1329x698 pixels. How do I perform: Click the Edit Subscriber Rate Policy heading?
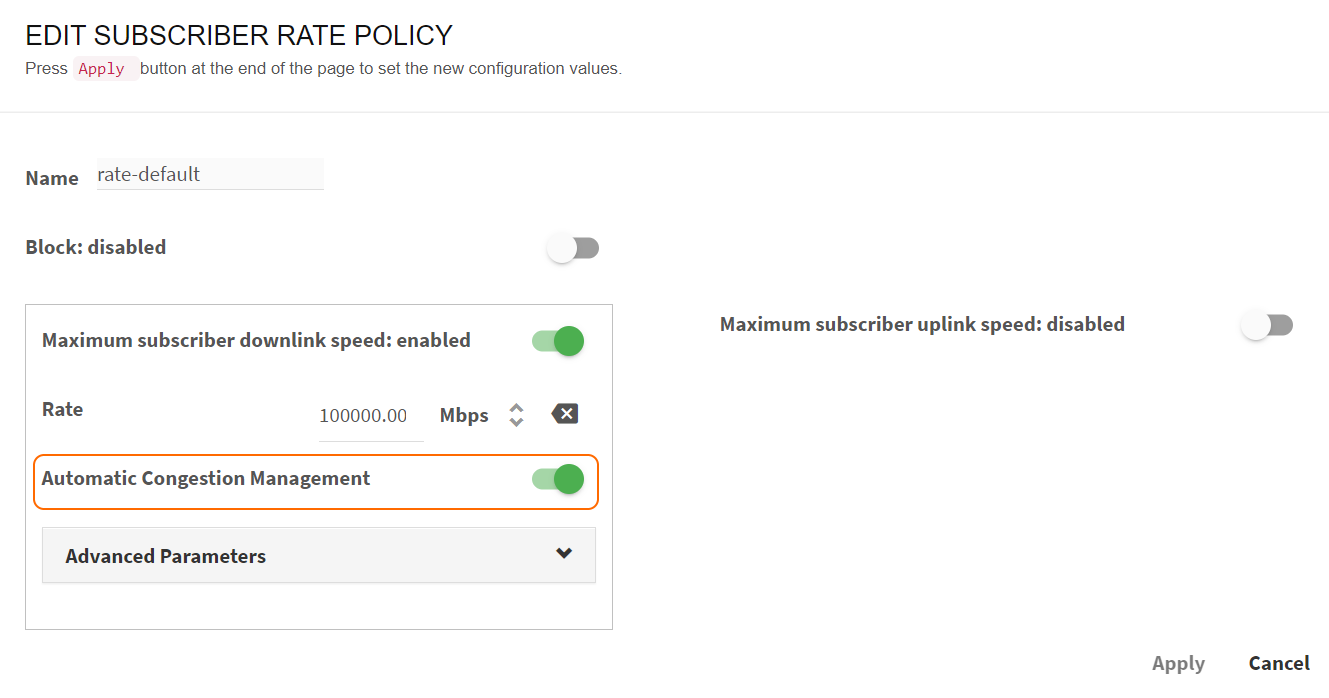click(x=239, y=36)
